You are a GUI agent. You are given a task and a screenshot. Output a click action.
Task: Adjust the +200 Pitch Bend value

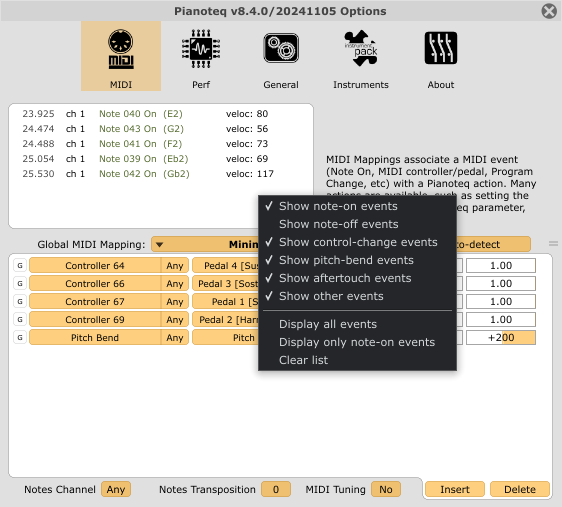[501, 338]
